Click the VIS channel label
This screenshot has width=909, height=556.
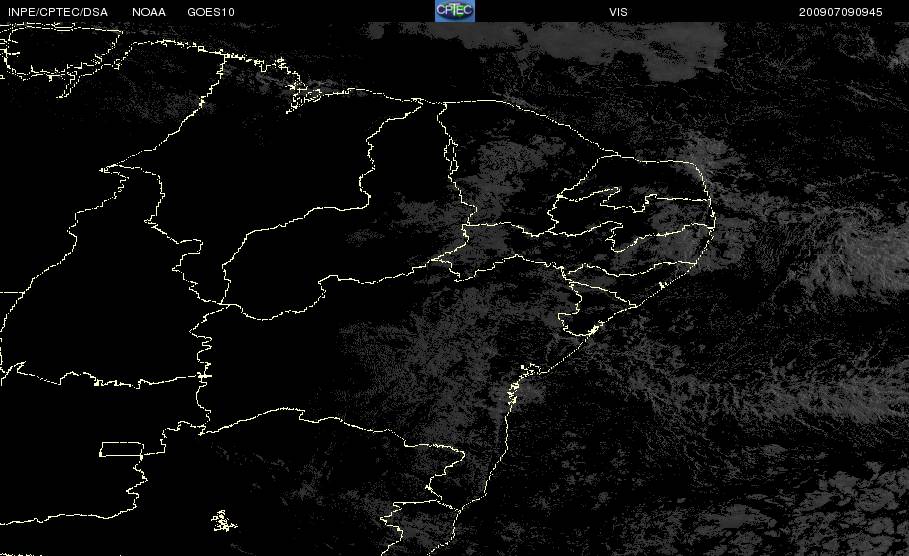coord(618,12)
